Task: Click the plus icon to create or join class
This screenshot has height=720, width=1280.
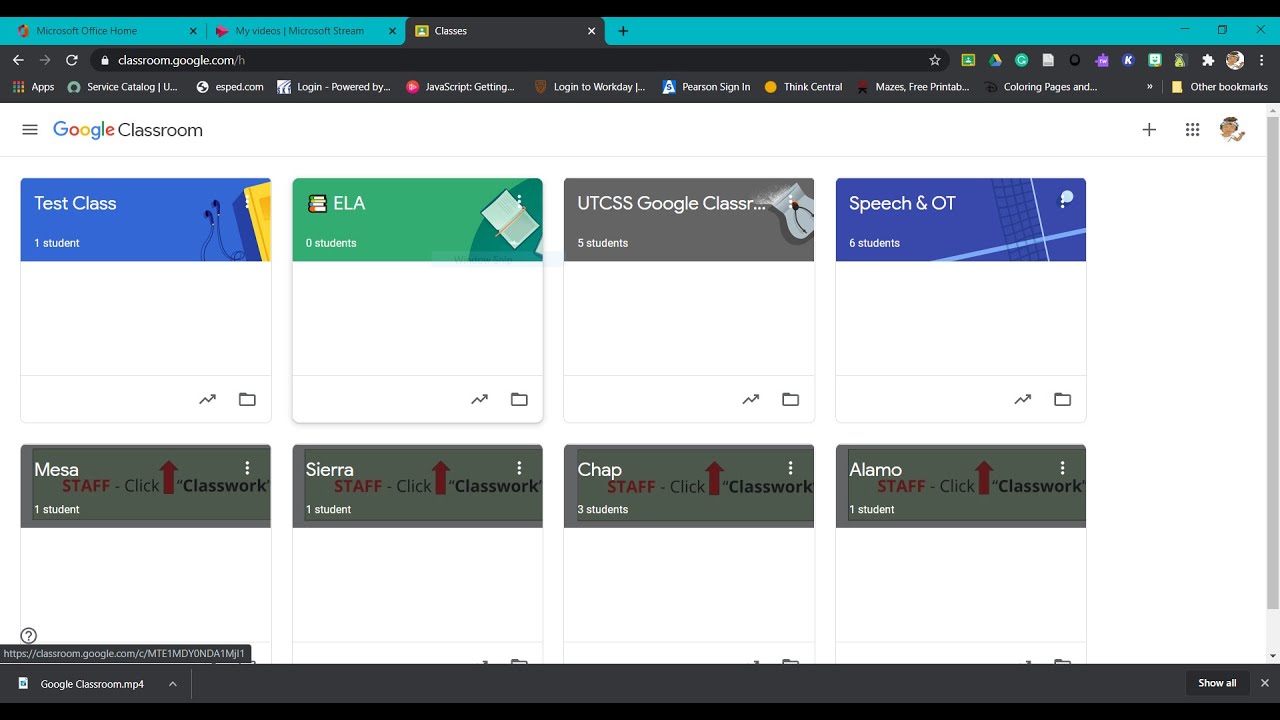Action: [1149, 130]
